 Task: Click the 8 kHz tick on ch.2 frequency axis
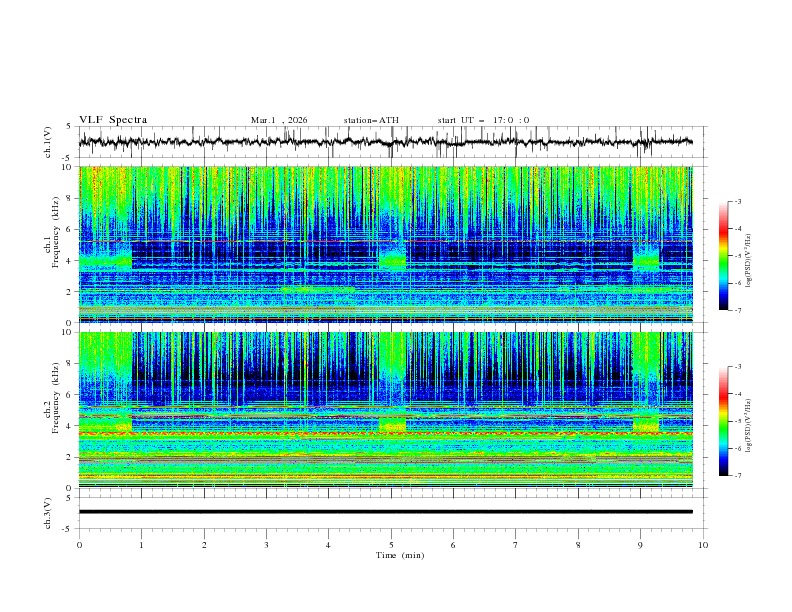pyautogui.click(x=69, y=364)
